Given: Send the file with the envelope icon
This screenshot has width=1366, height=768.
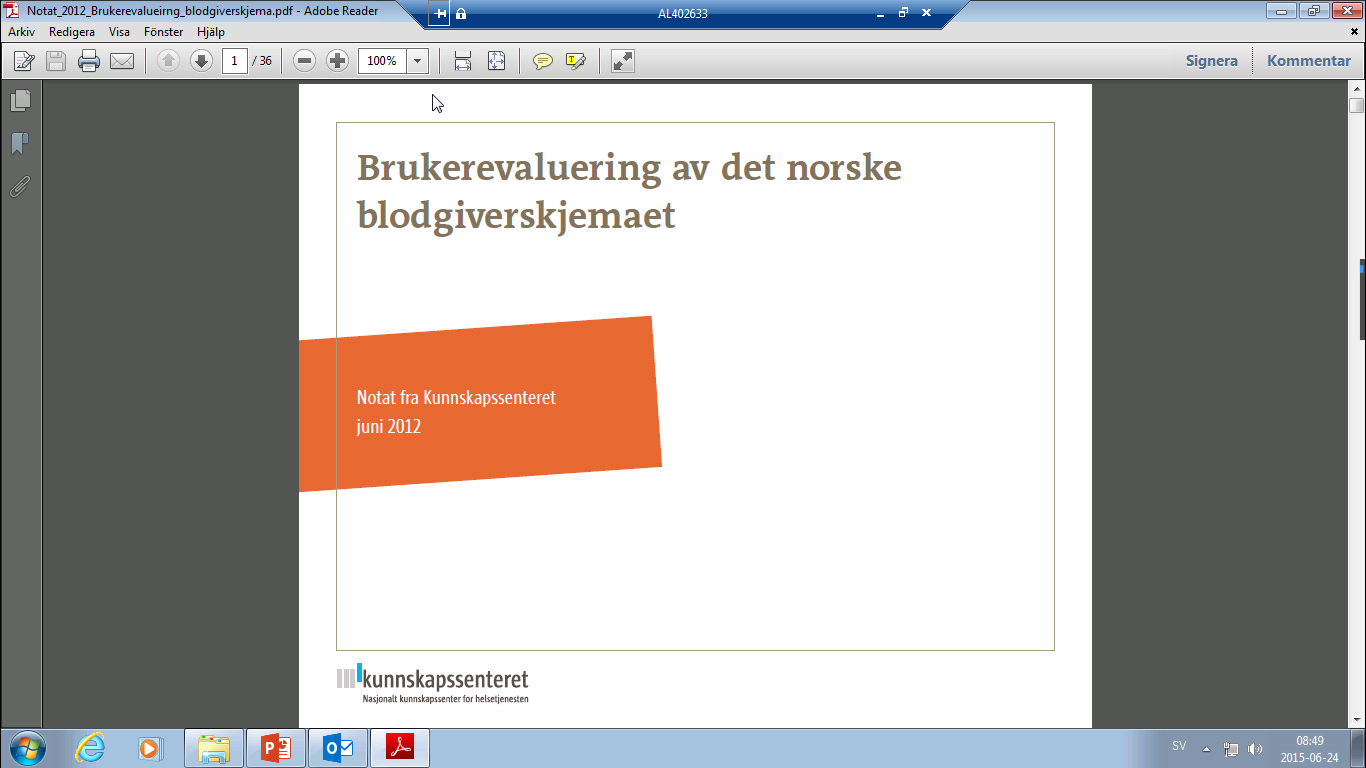Looking at the screenshot, I should click(x=122, y=61).
